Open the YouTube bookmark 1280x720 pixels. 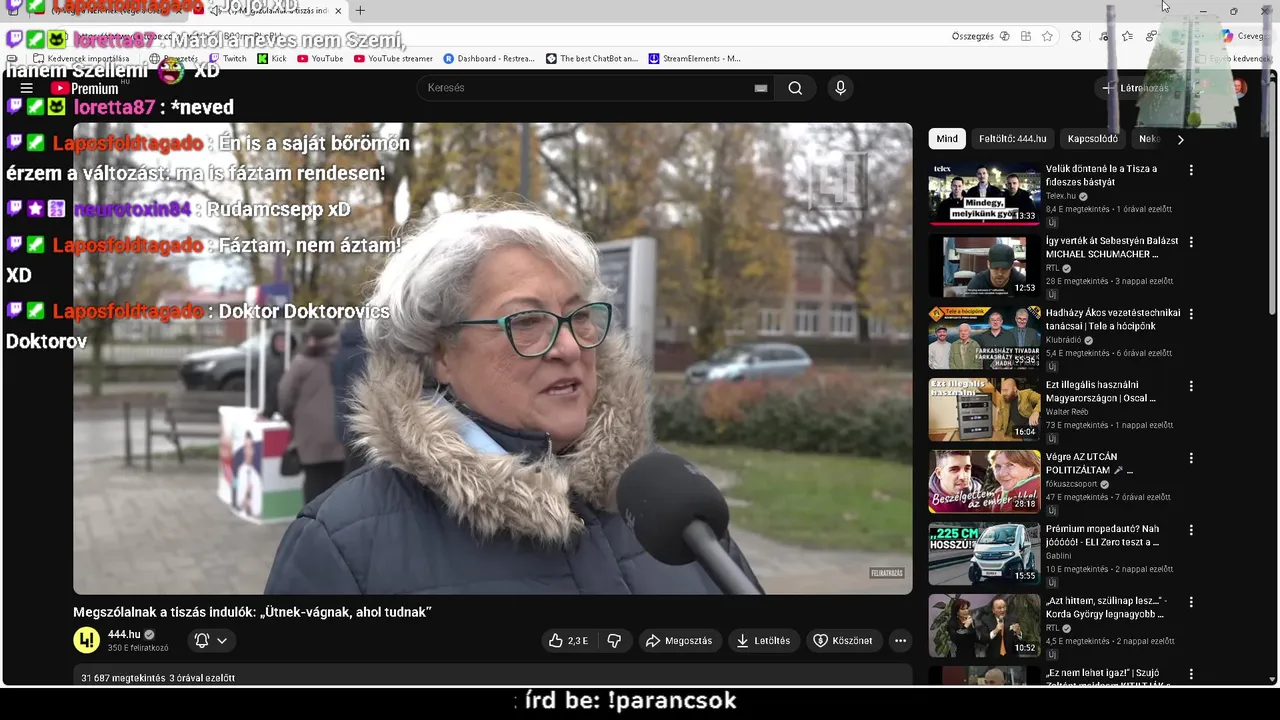[x=319, y=58]
